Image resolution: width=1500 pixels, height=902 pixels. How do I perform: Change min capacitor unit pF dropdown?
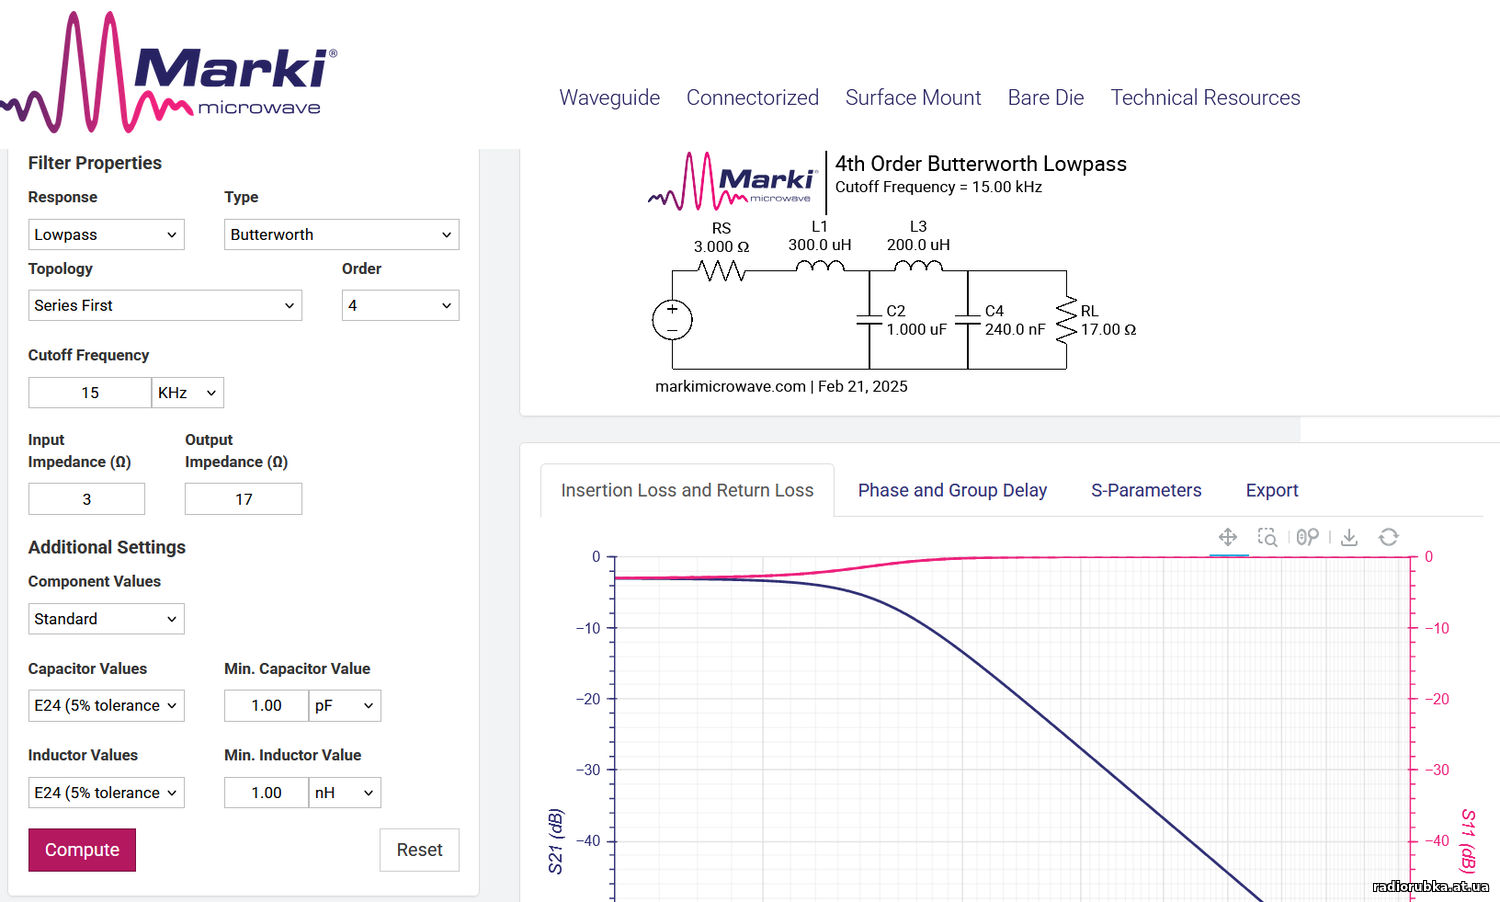click(x=345, y=705)
